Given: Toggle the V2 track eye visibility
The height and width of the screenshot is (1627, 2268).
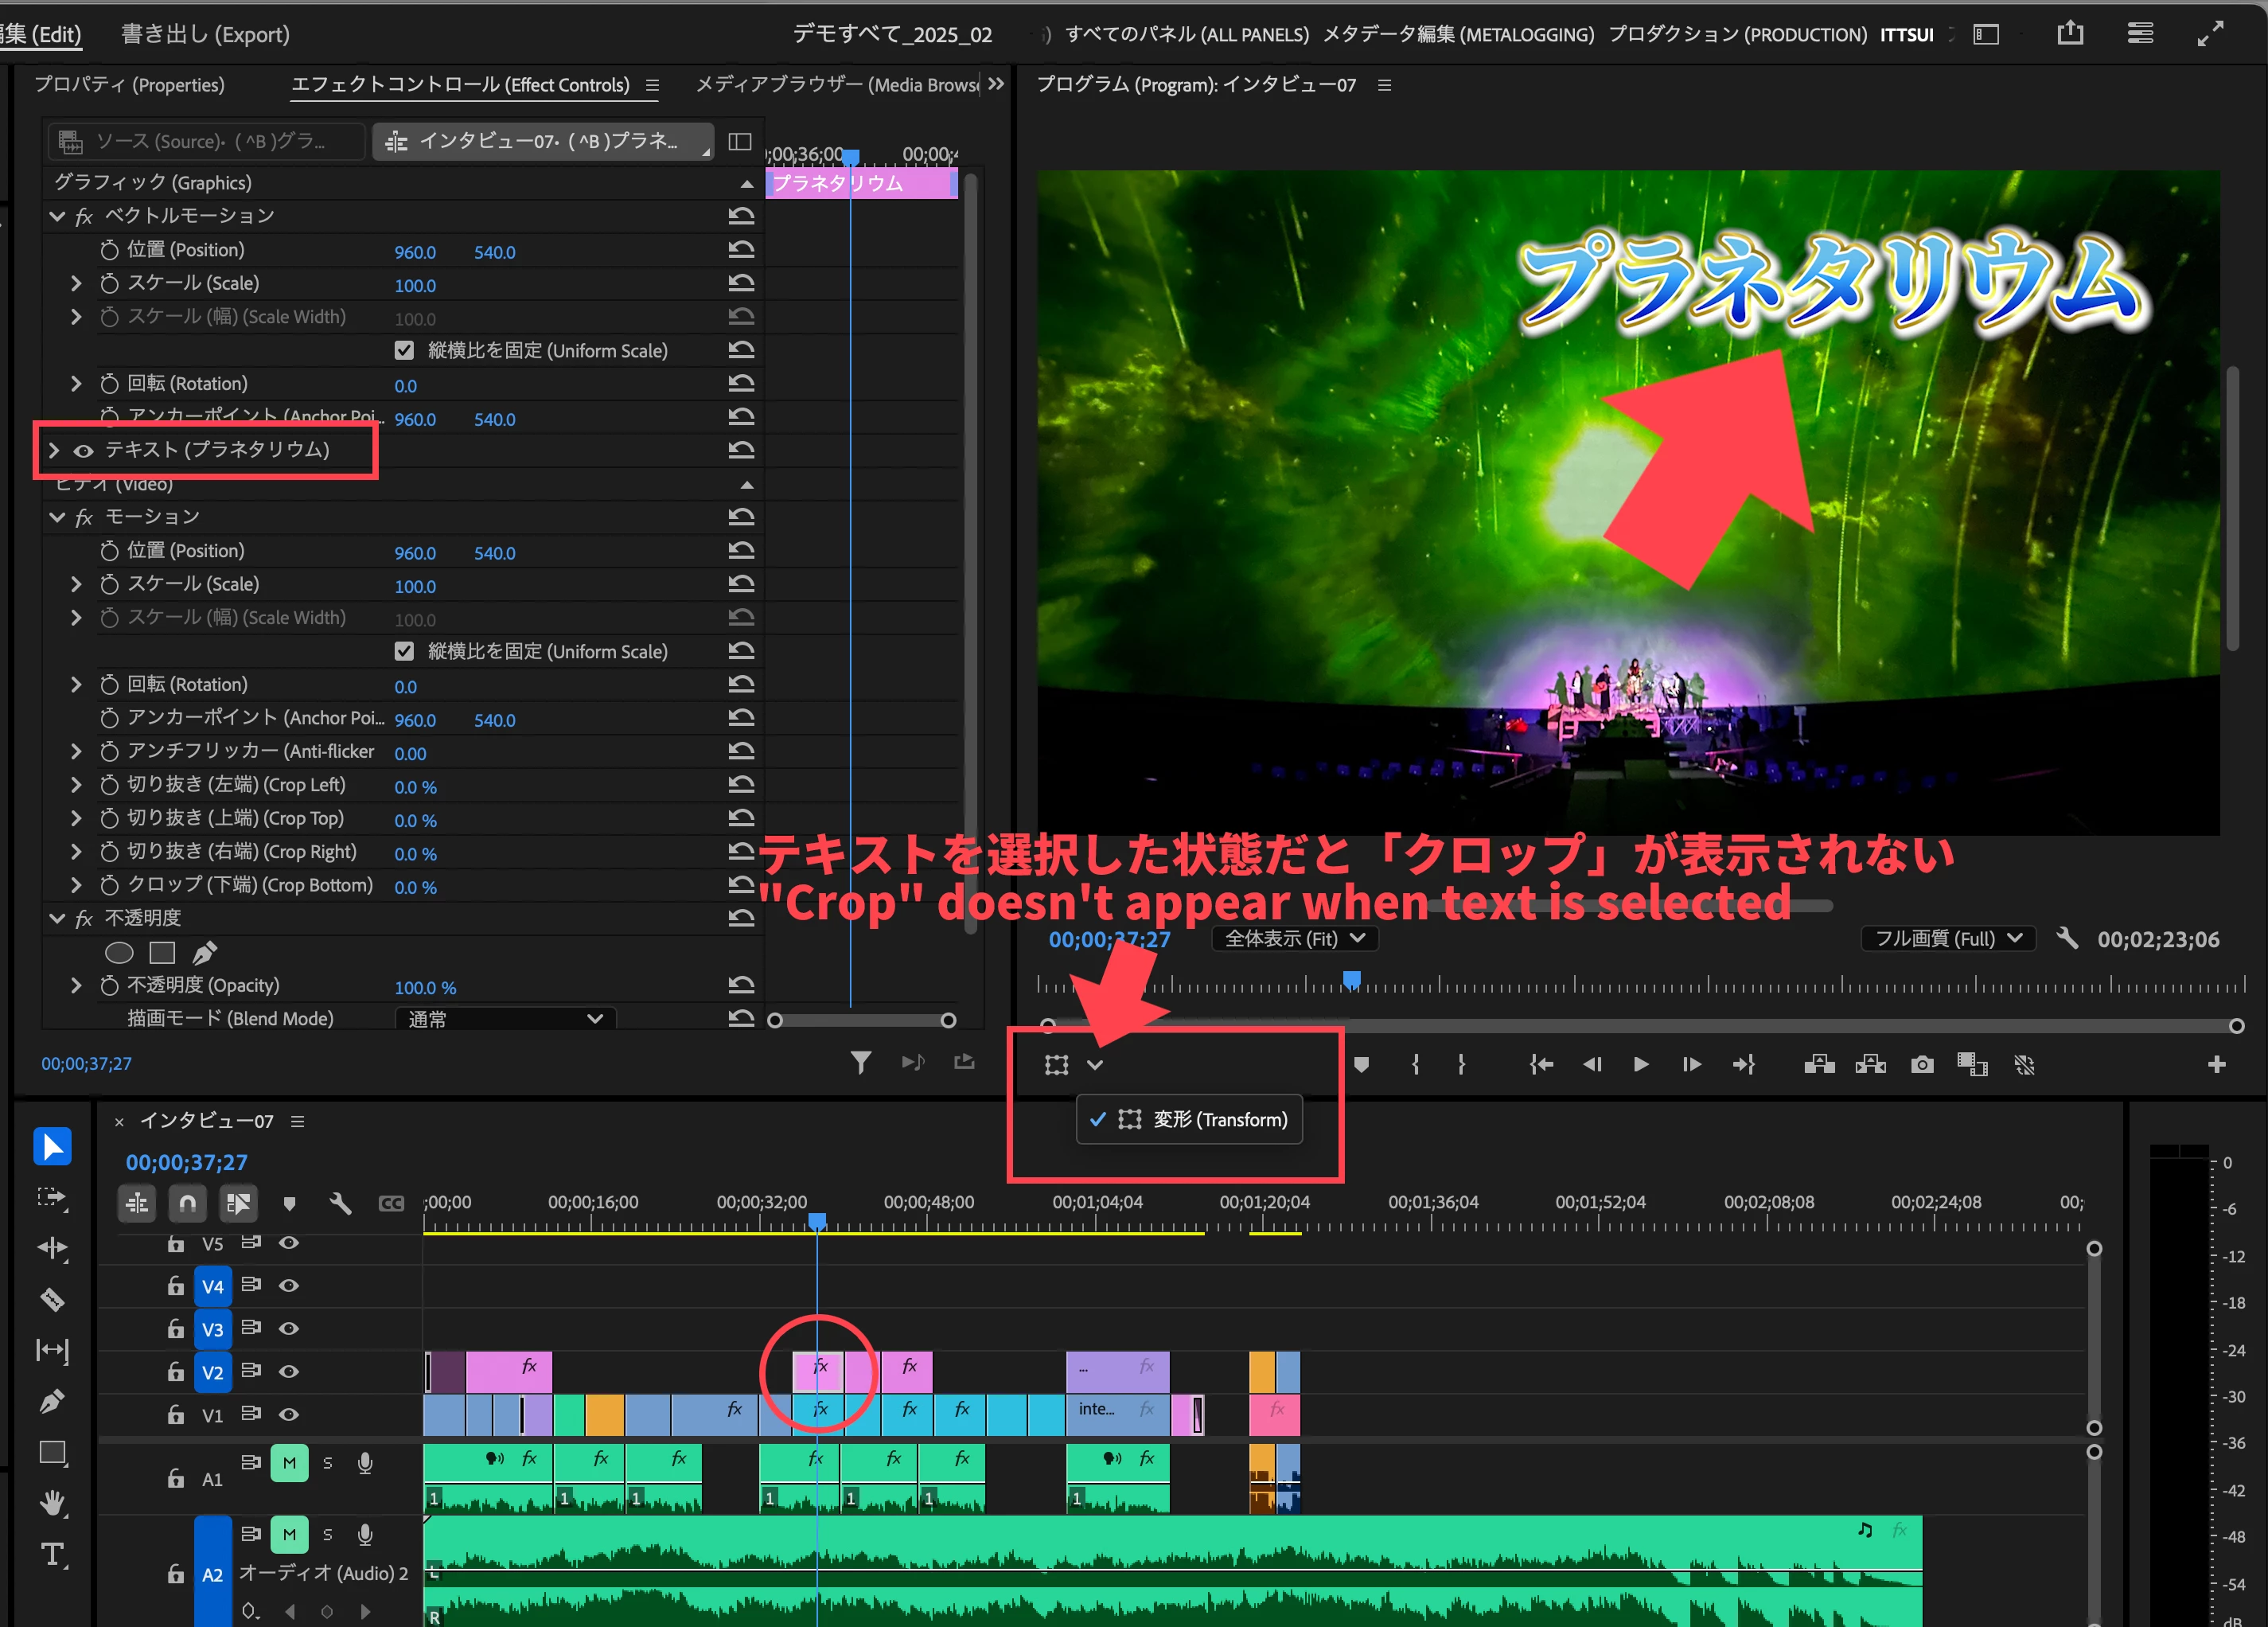Looking at the screenshot, I should pos(289,1371).
